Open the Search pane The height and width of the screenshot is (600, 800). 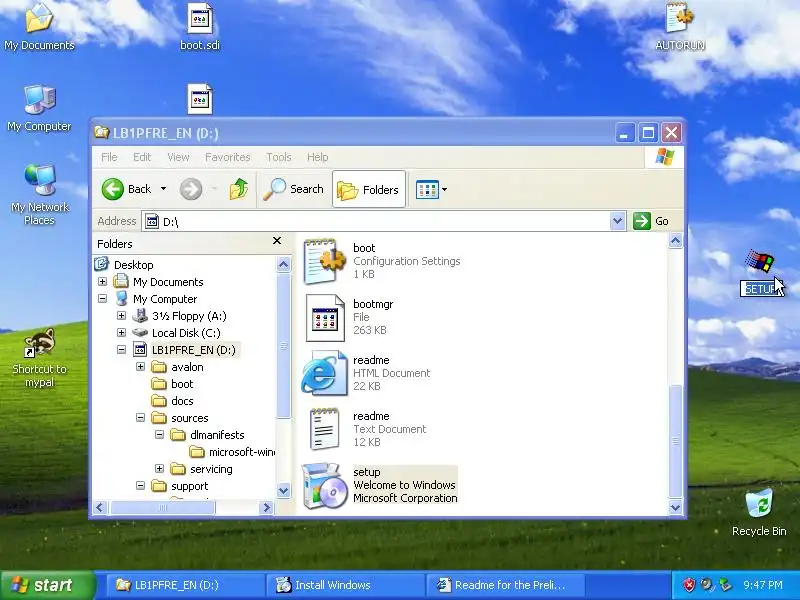pyautogui.click(x=293, y=189)
